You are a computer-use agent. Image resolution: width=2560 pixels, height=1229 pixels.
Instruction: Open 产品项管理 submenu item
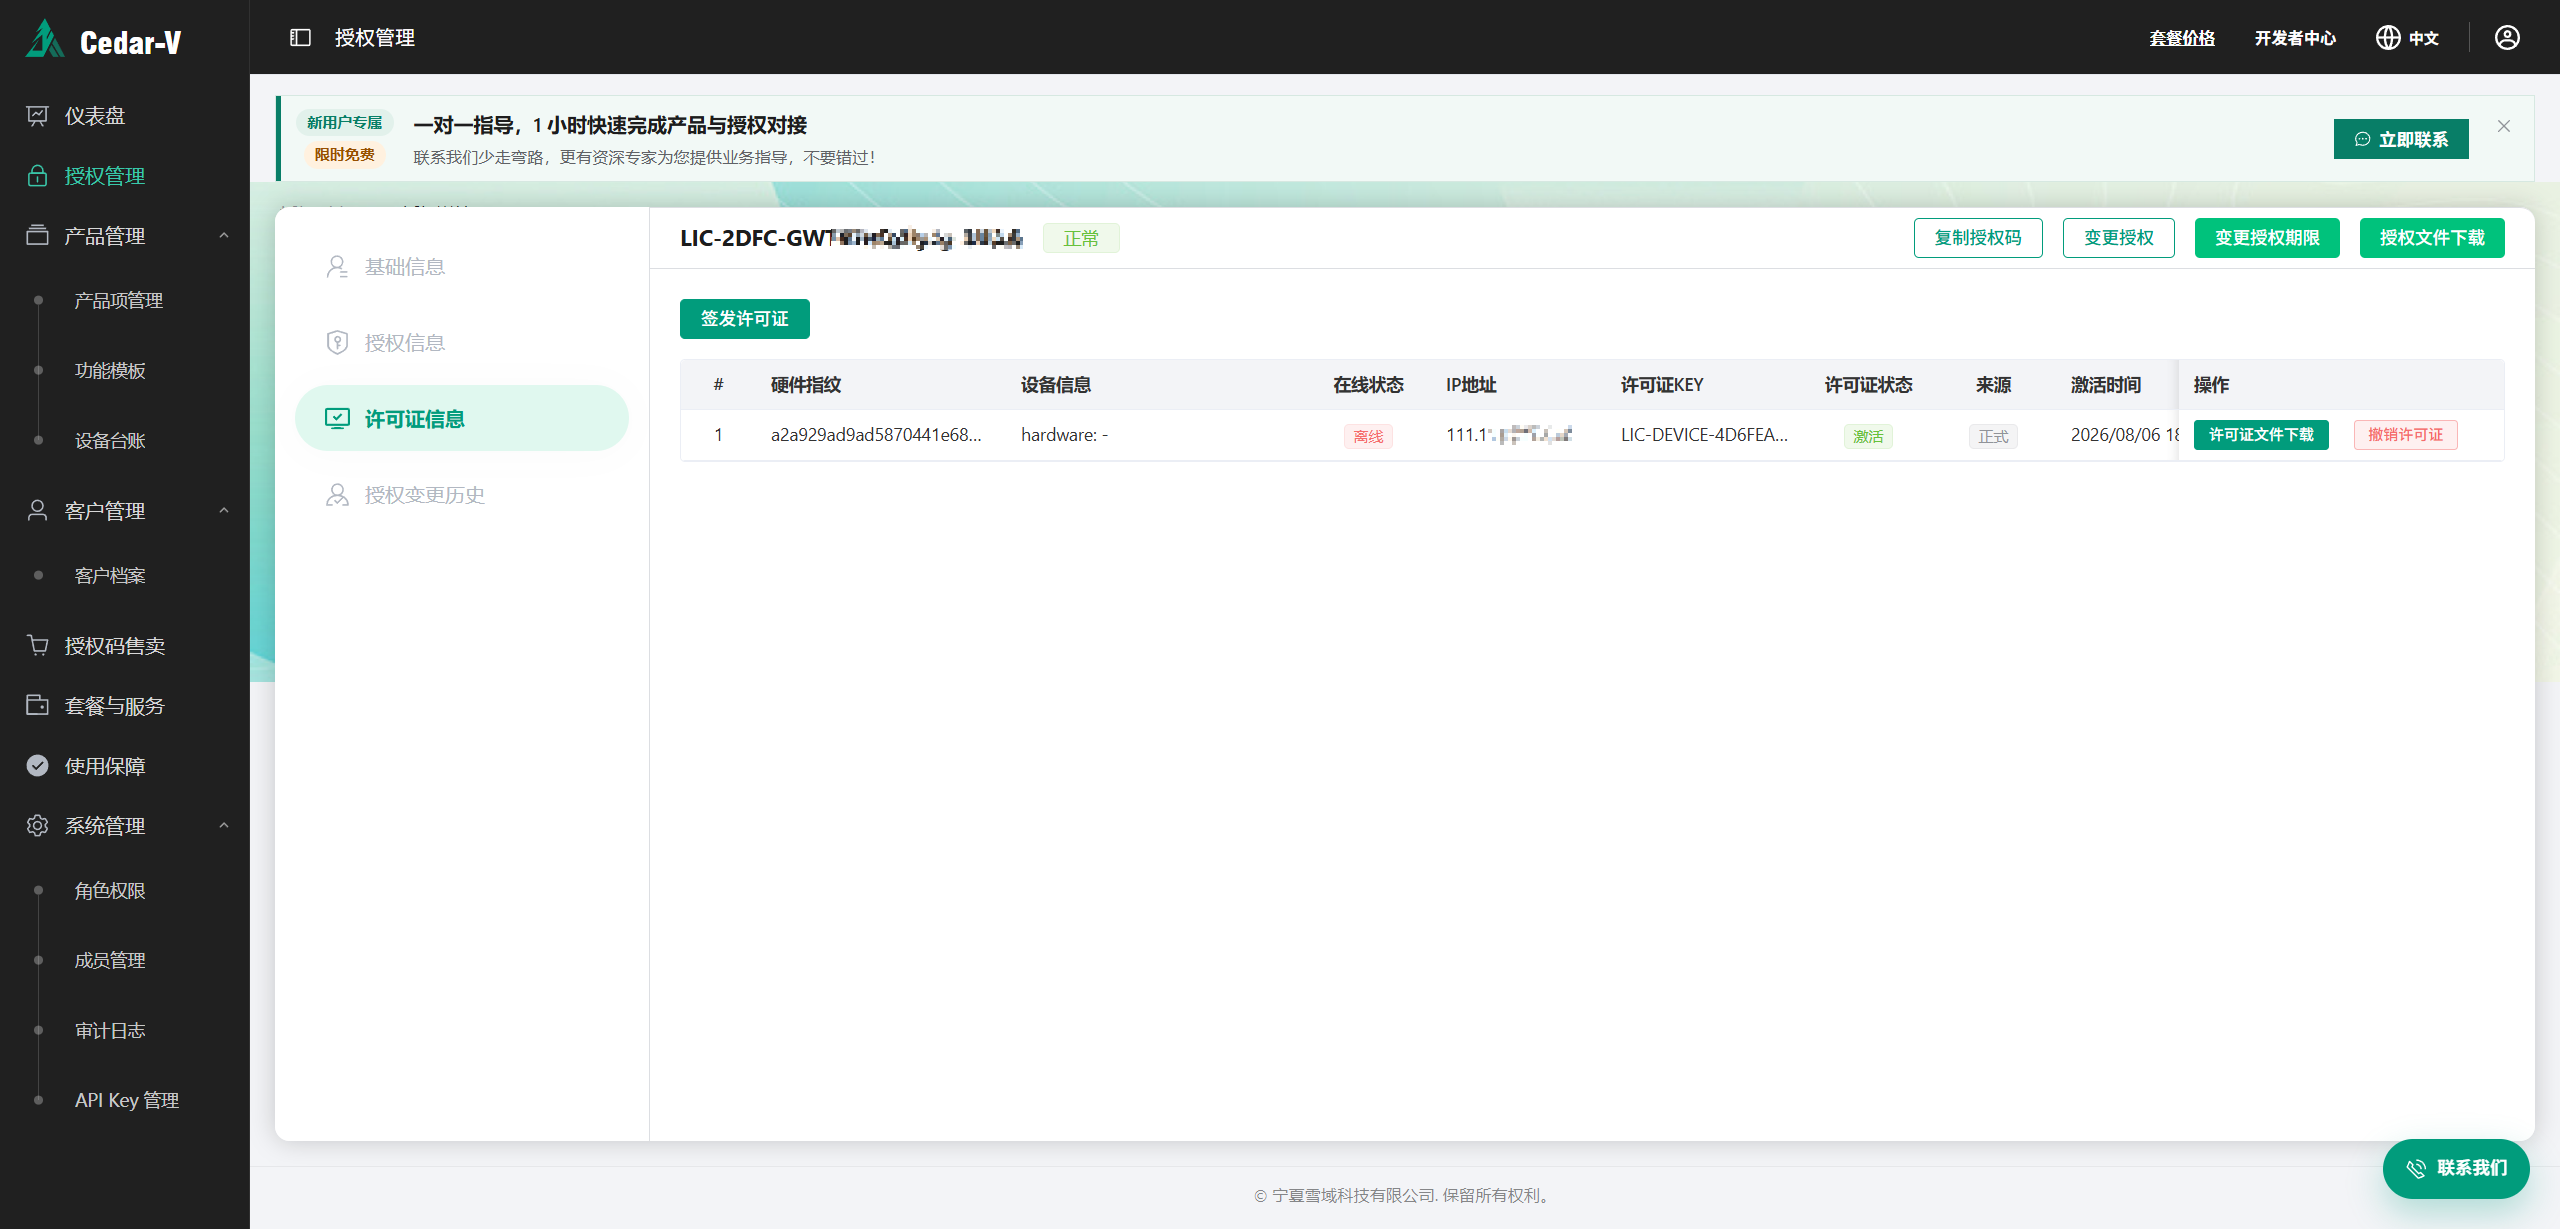tap(119, 301)
